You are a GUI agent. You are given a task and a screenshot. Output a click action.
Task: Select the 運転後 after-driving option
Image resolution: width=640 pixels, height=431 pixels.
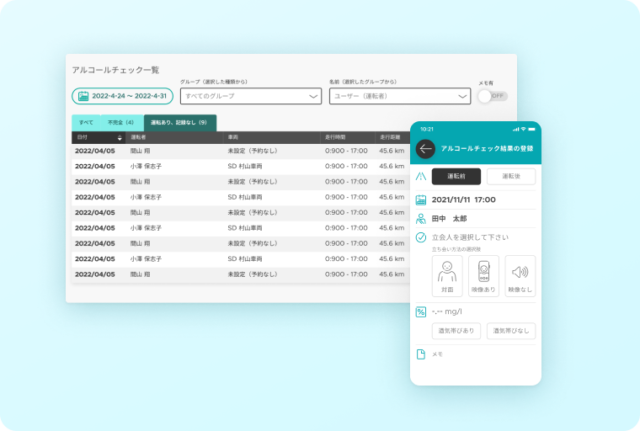click(x=510, y=176)
